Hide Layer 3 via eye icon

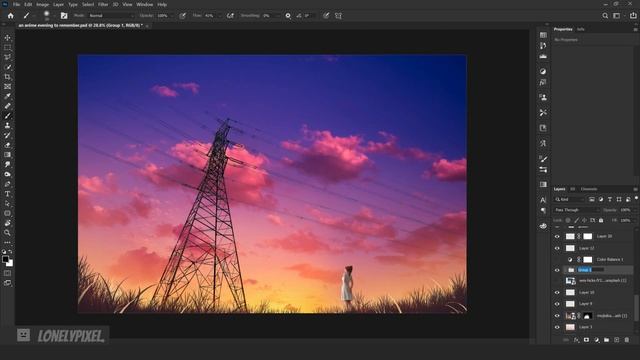coord(557,327)
